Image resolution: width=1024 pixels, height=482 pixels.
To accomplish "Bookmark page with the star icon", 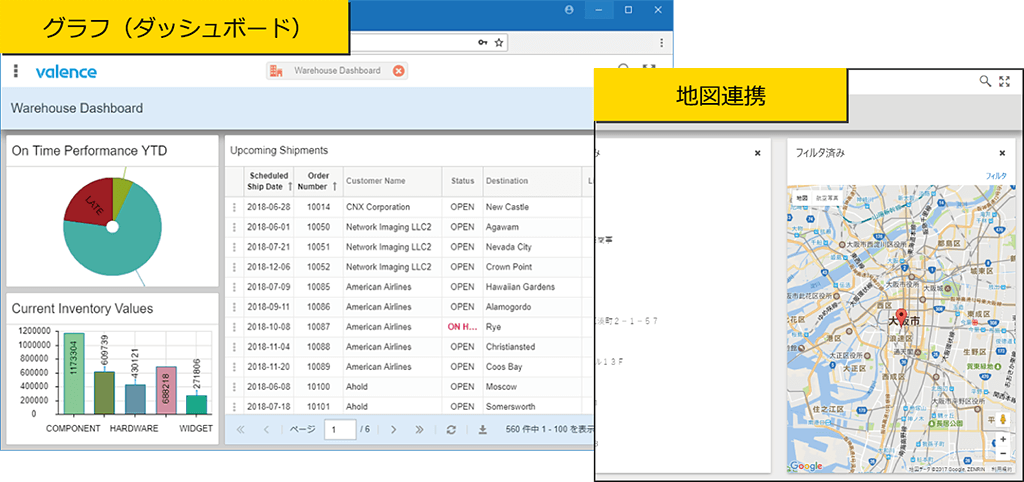I will coord(499,42).
